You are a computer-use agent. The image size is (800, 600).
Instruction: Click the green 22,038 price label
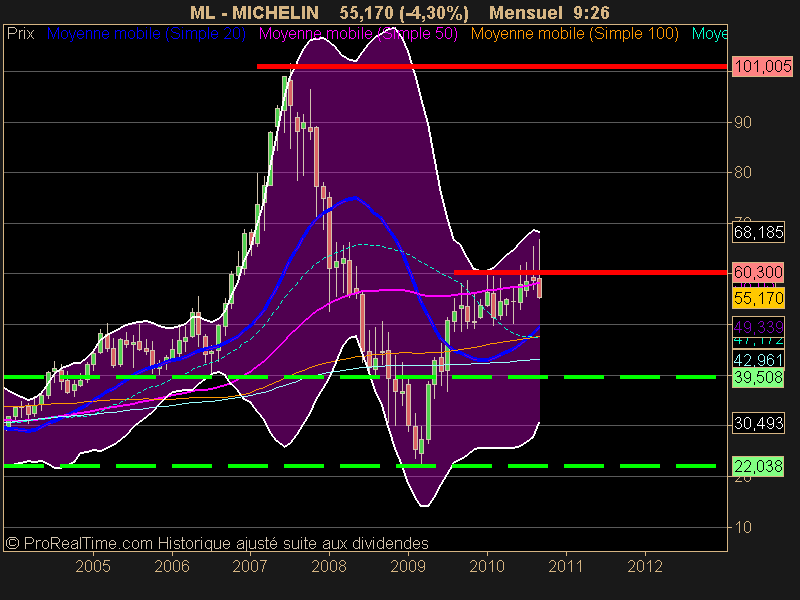[x=758, y=466]
